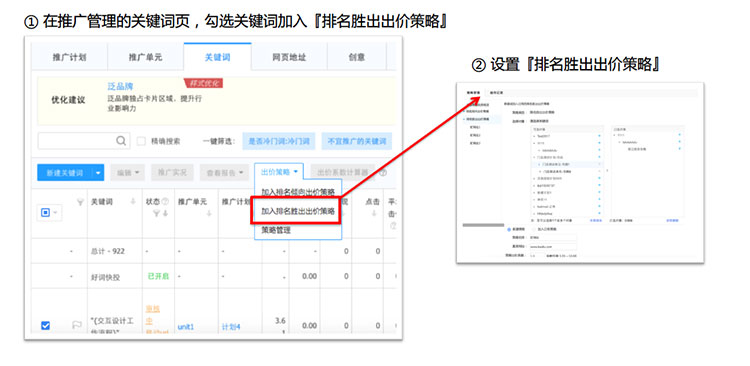The width and height of the screenshot is (750, 366).
Task: Open the 网页地址 tab
Action: click(x=289, y=57)
